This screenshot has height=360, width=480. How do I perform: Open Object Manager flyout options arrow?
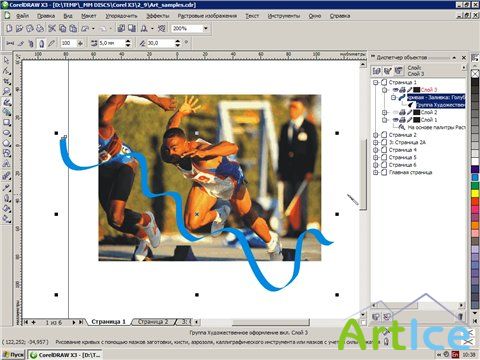point(463,68)
